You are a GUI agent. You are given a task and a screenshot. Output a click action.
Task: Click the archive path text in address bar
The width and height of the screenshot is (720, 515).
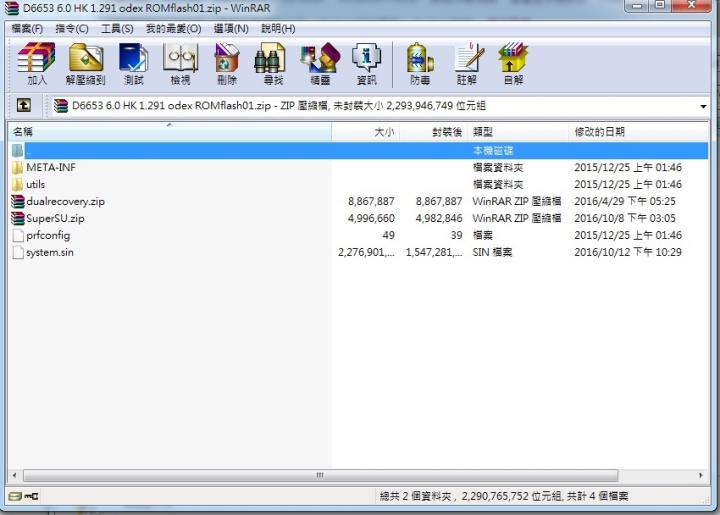279,106
